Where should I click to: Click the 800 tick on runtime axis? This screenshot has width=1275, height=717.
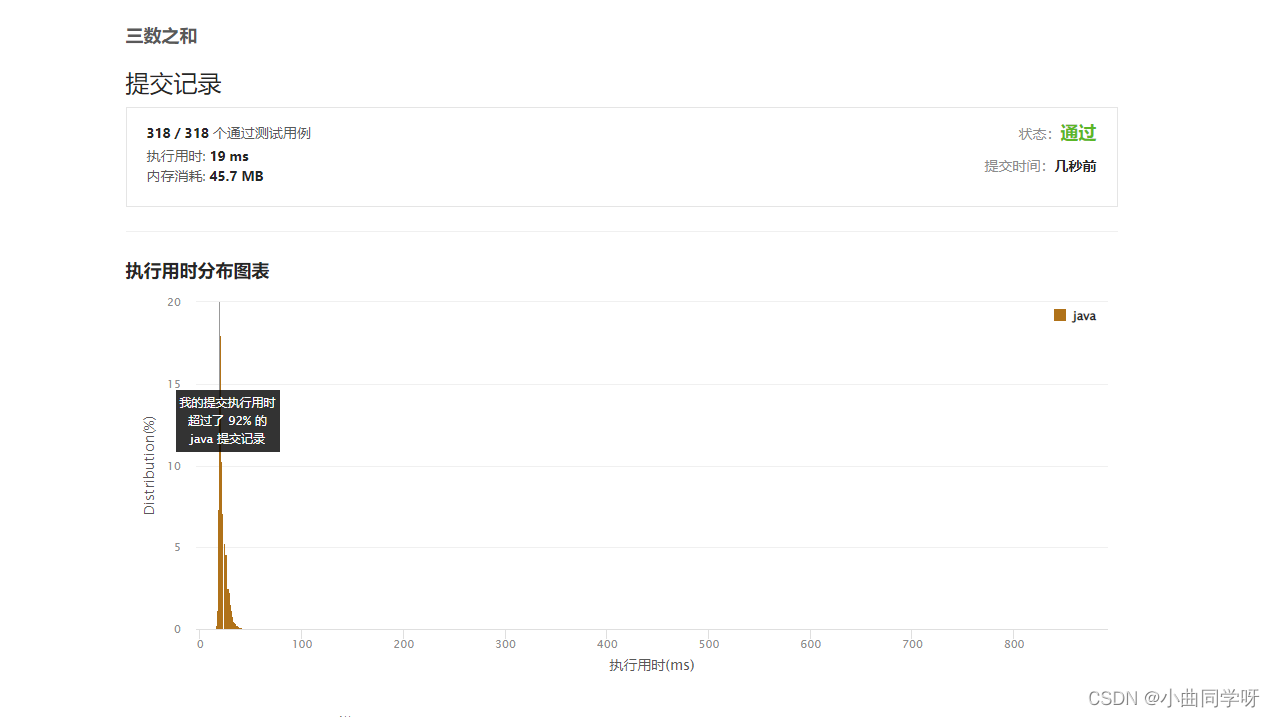coord(1014,644)
